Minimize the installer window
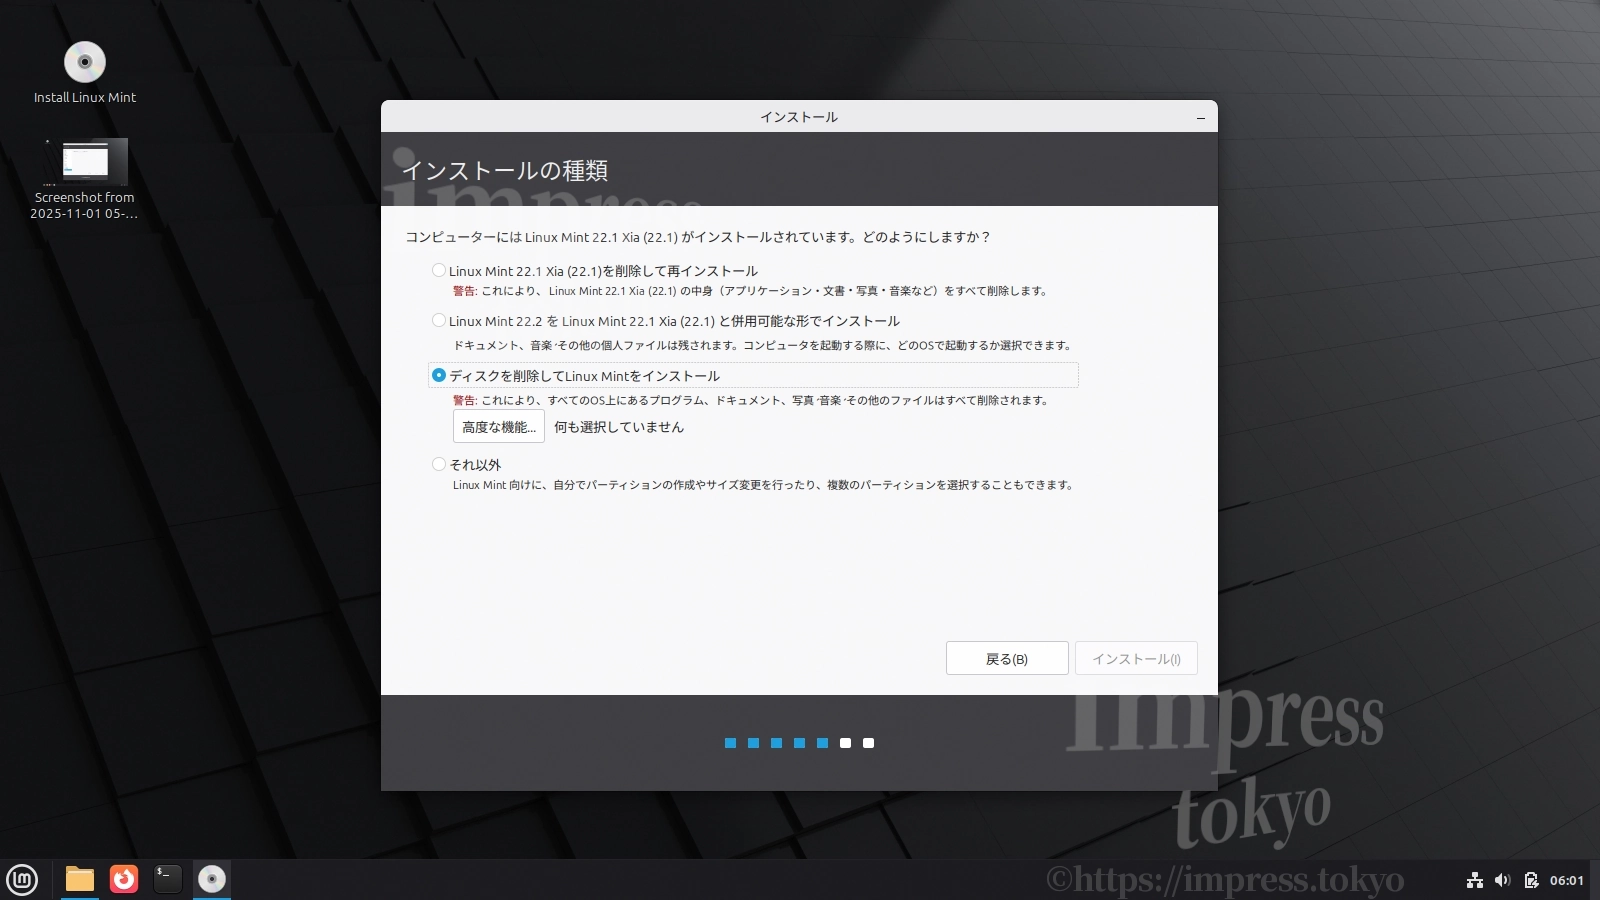The height and width of the screenshot is (900, 1600). [x=1201, y=117]
